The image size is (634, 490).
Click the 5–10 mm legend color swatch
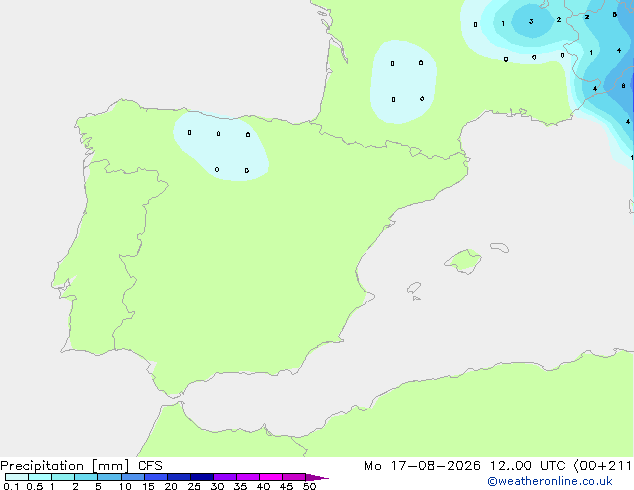110,477
